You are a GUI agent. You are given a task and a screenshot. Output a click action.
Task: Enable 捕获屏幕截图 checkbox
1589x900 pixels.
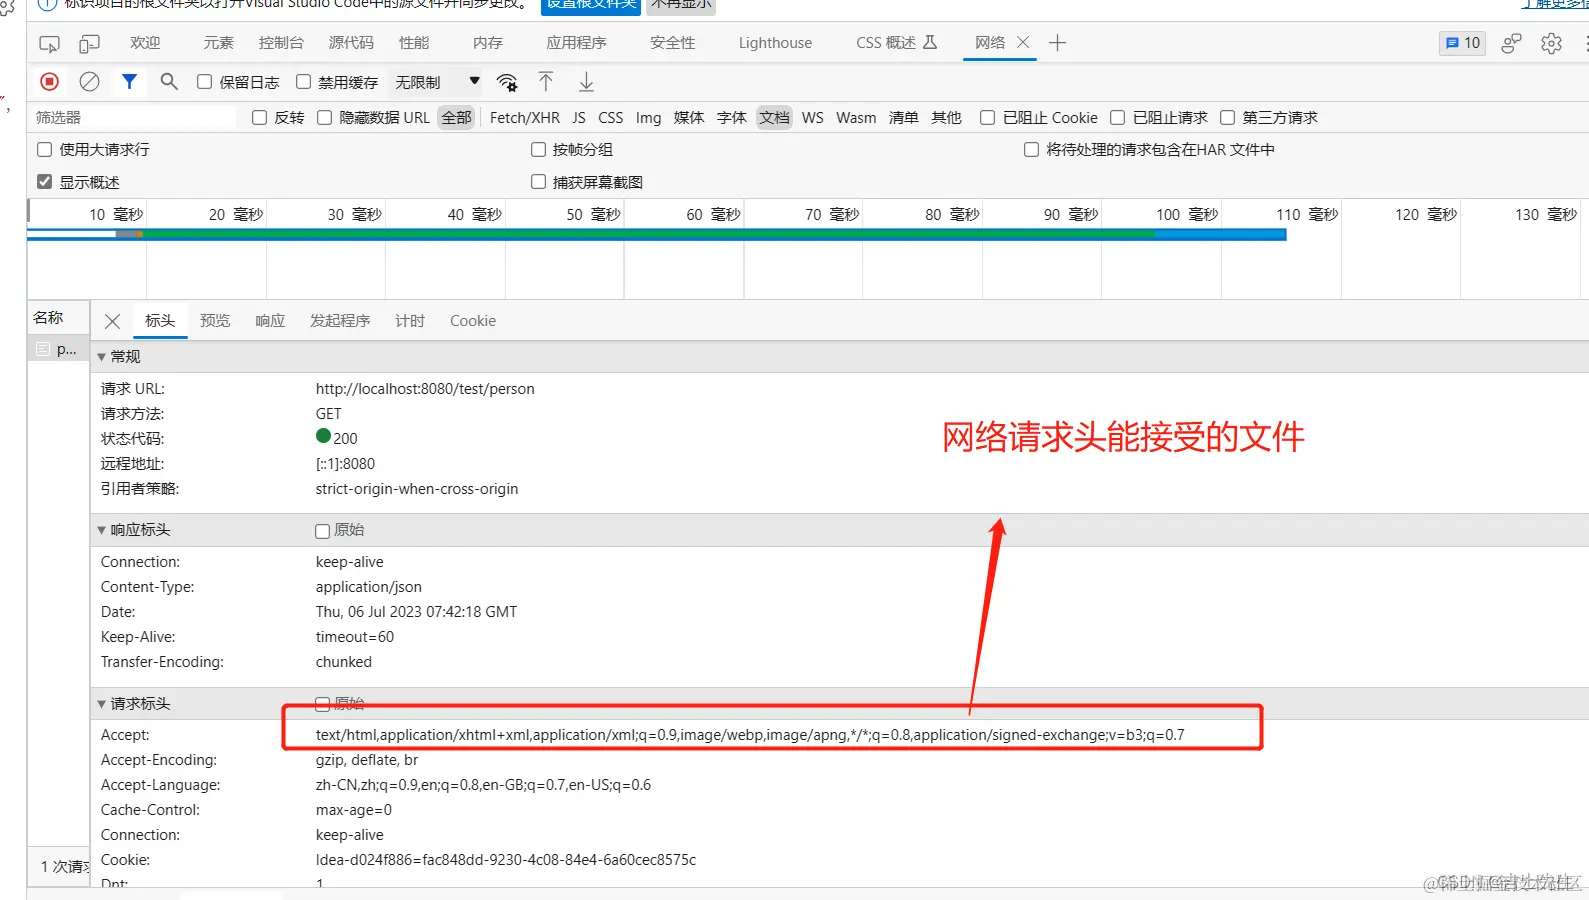538,182
